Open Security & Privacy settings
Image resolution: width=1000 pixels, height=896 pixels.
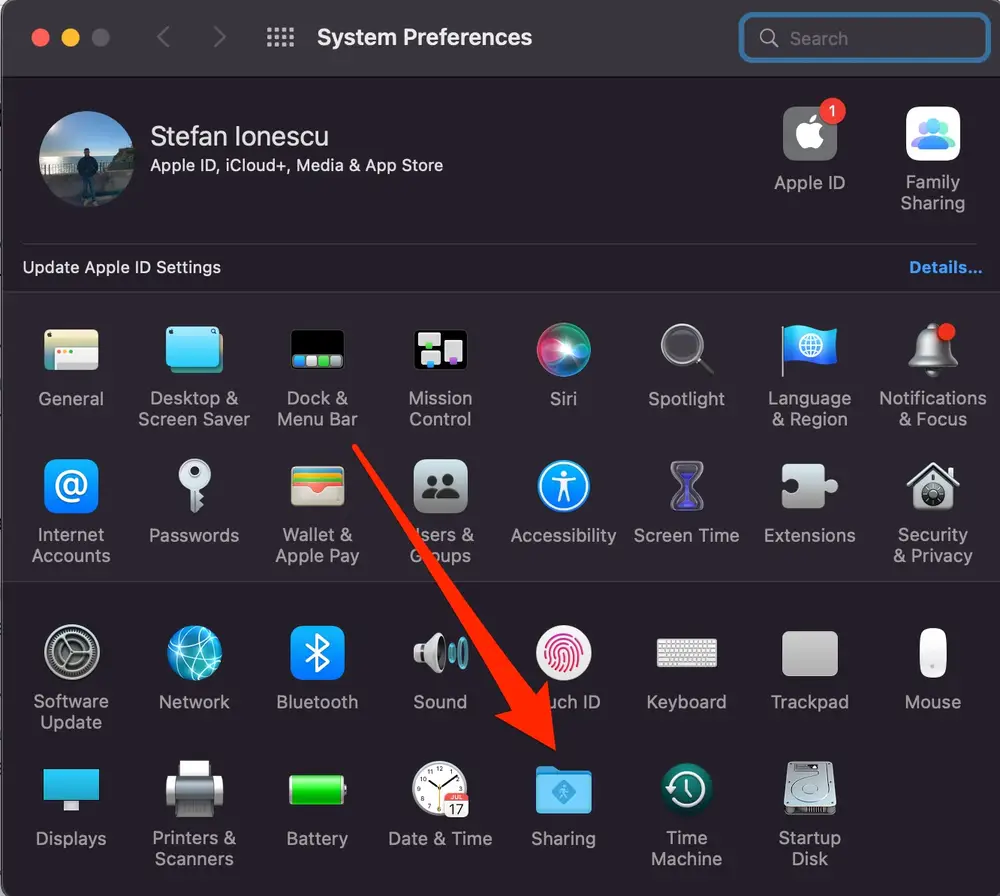(x=932, y=486)
